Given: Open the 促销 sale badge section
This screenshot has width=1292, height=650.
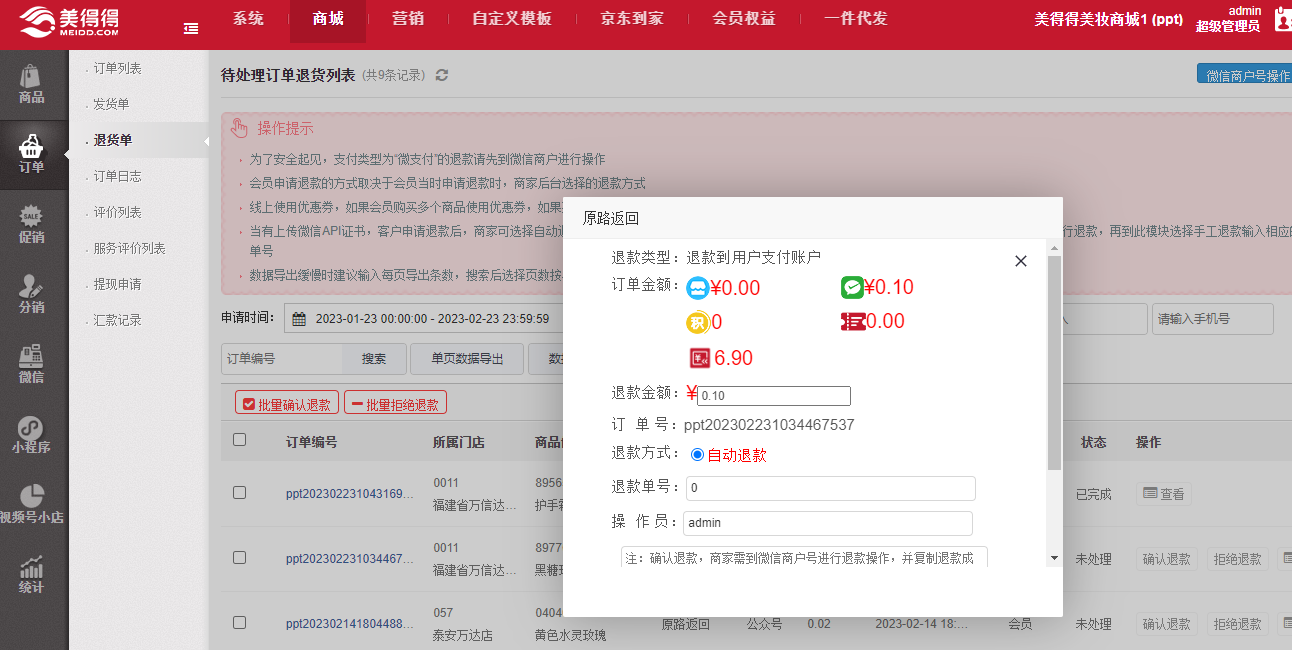Looking at the screenshot, I should [x=33, y=224].
